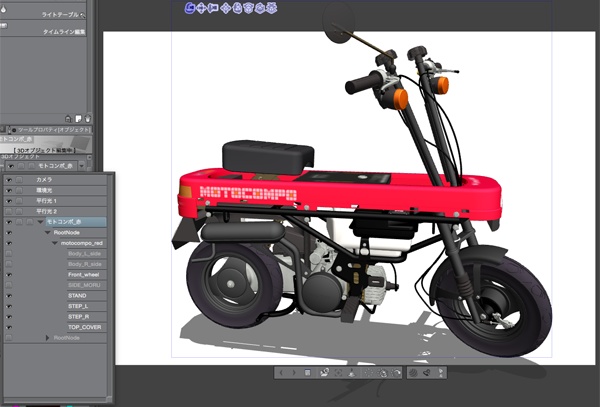Screen dimensions: 600x407
Task: Hide the STAND part via eye icon
Action: coord(9,296)
